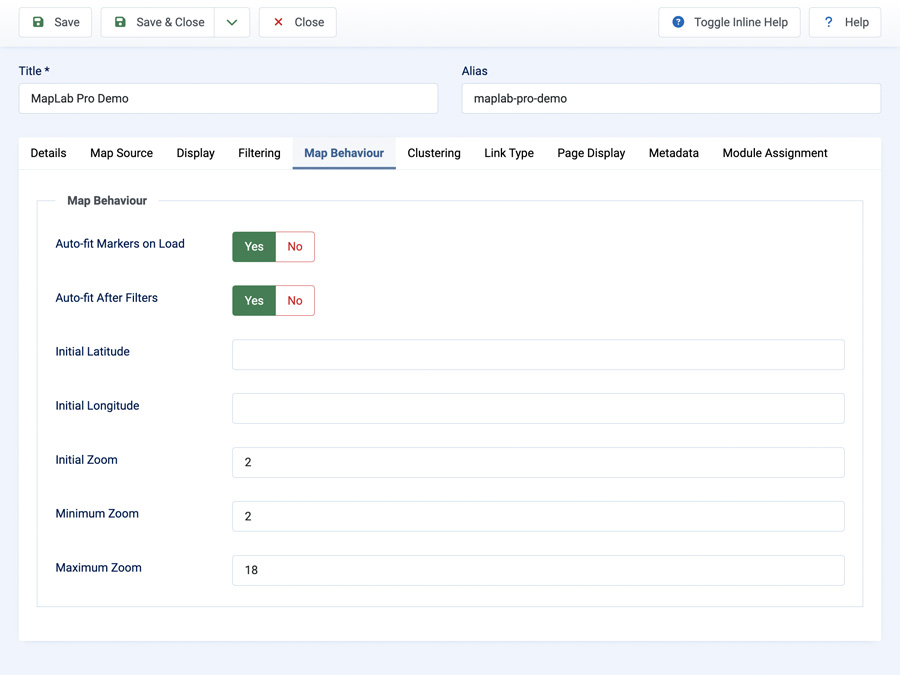Switch to the Details tab
The image size is (900, 675).
point(48,153)
